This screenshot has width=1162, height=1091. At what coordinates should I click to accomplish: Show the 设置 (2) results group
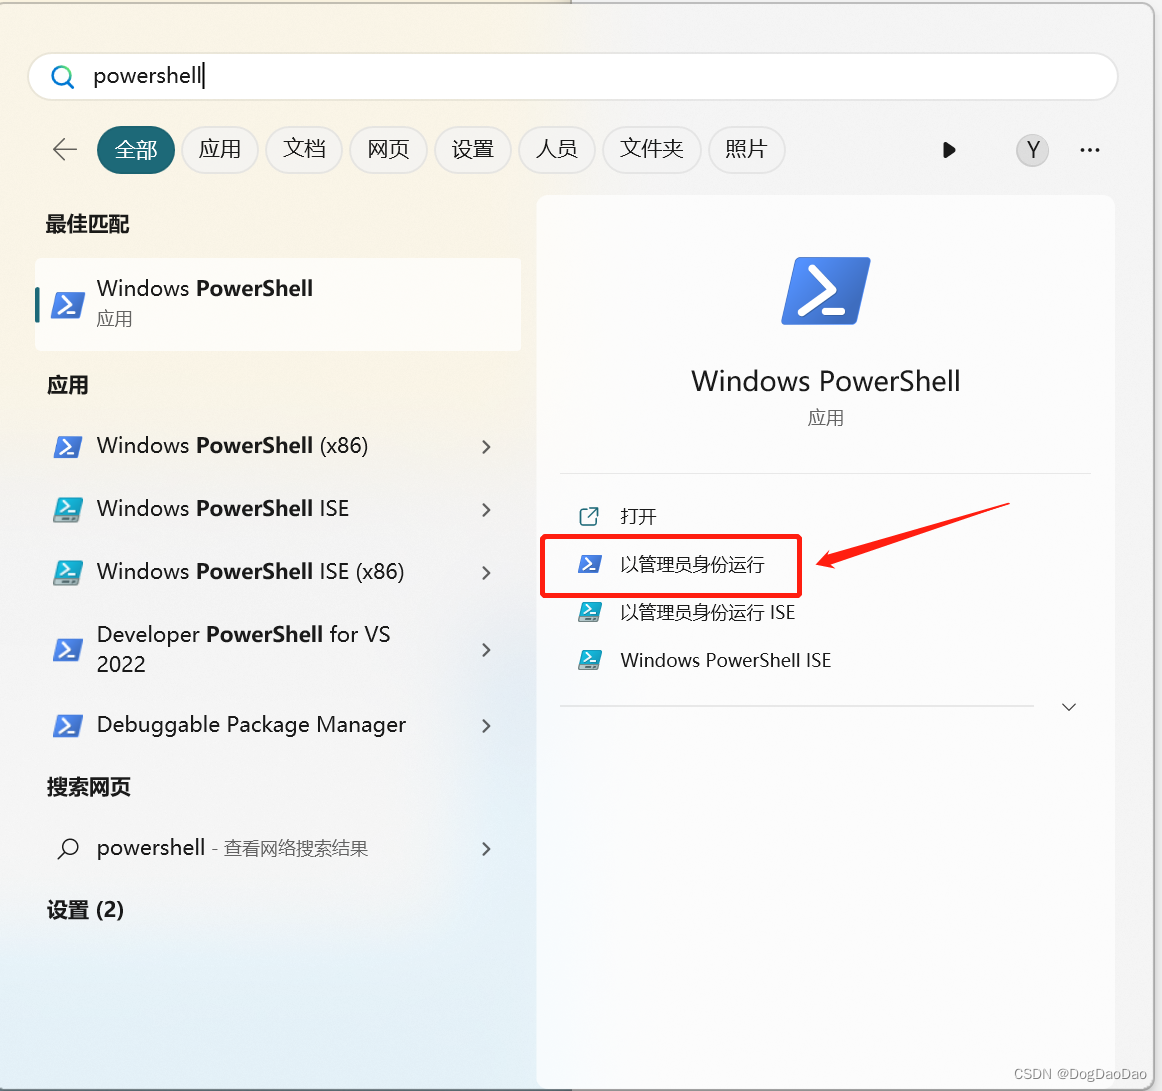[x=85, y=909]
